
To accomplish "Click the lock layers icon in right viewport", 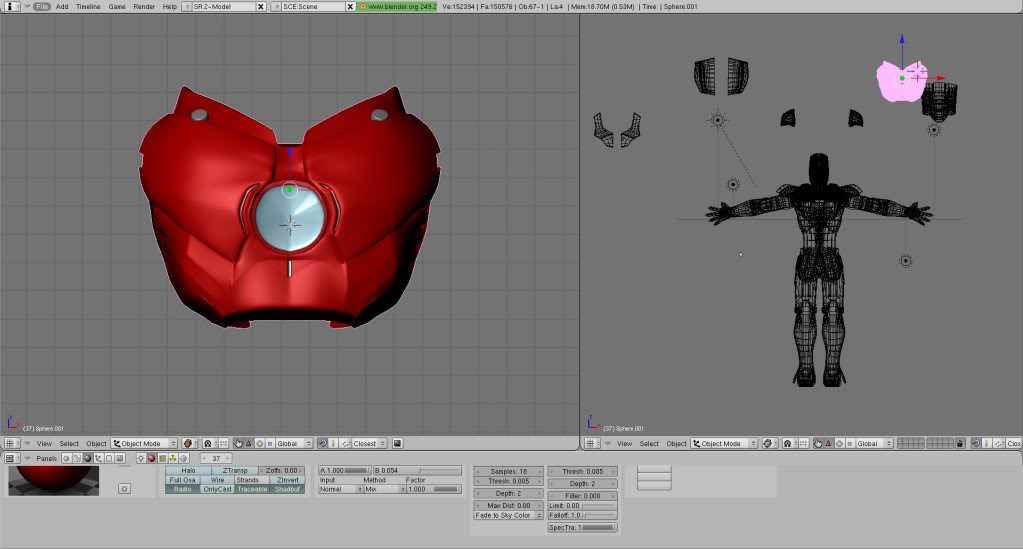I will point(960,443).
